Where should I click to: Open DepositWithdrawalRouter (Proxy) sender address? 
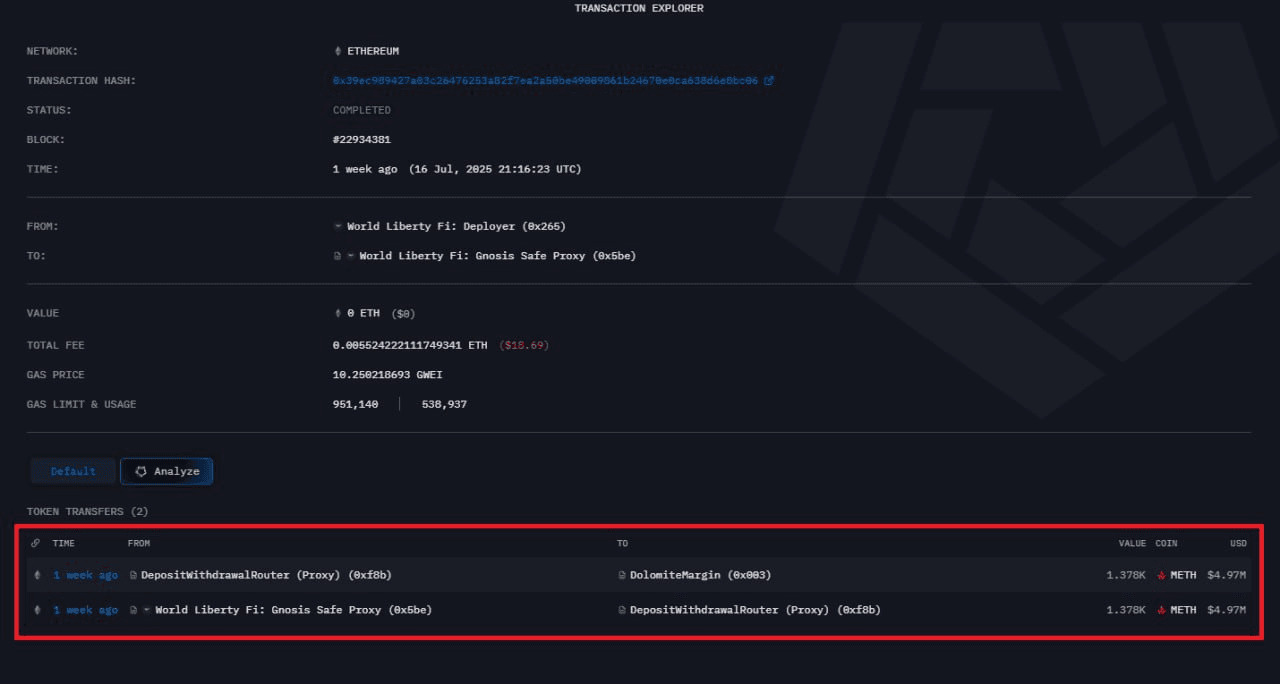pos(266,575)
